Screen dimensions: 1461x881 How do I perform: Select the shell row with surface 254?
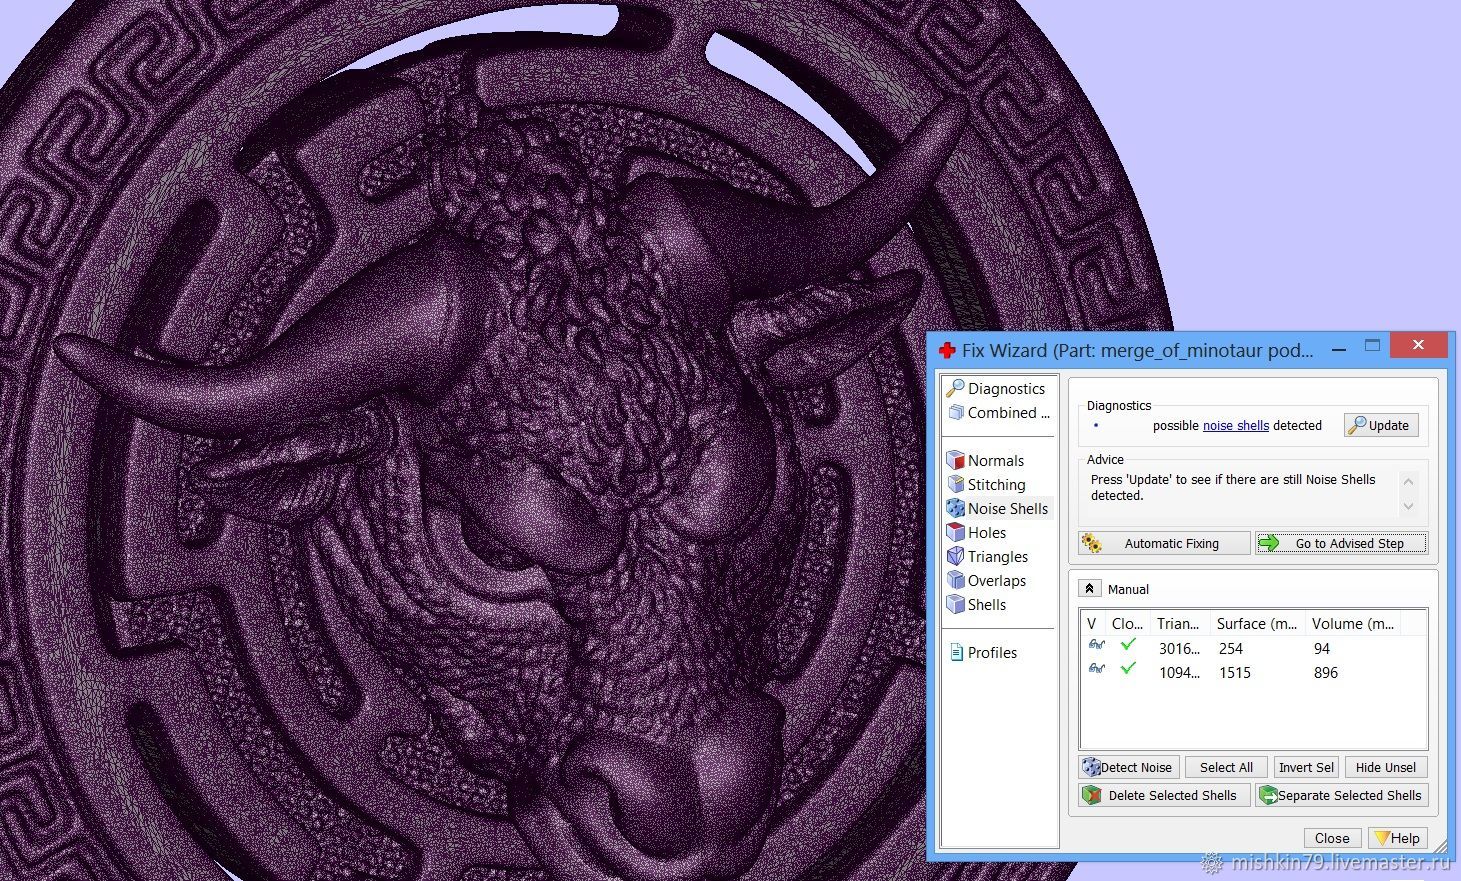(1253, 648)
